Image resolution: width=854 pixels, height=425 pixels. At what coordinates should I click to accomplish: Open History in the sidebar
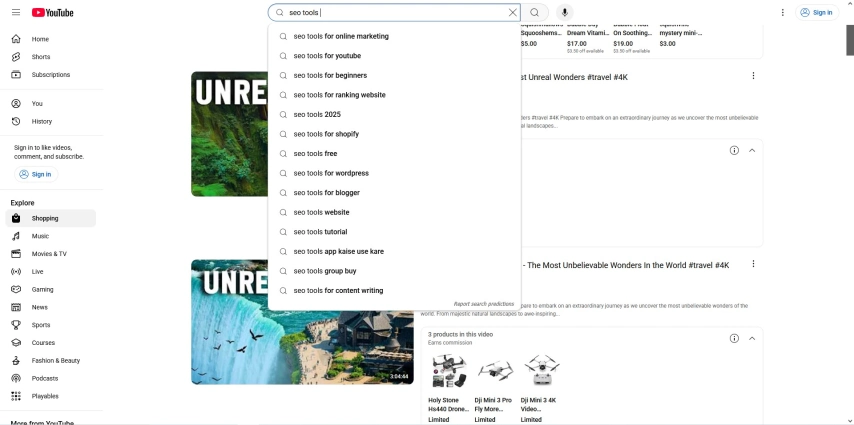point(41,121)
